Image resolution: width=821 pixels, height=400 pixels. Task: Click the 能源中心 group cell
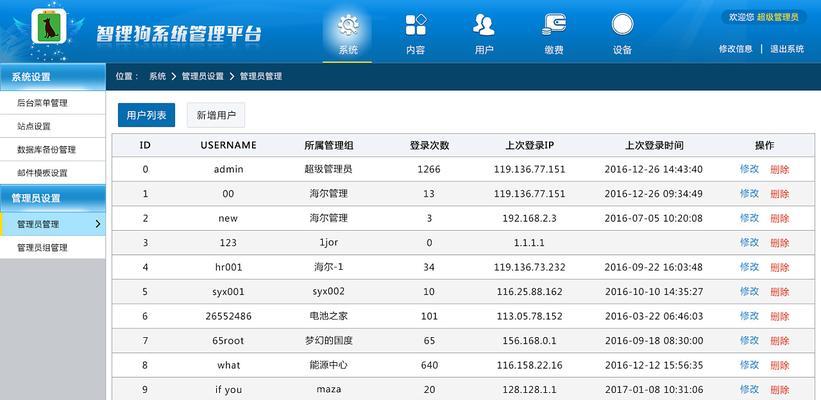click(328, 365)
